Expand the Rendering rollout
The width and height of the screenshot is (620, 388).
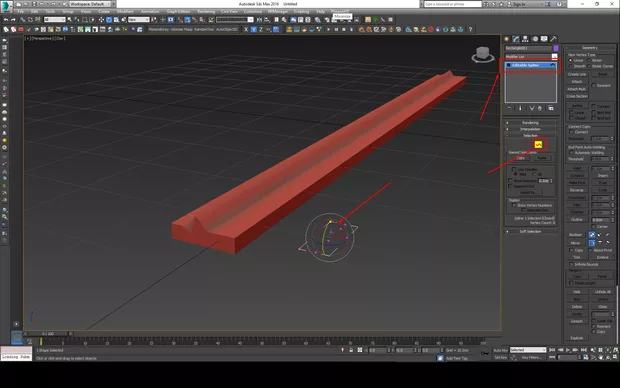tap(530, 123)
